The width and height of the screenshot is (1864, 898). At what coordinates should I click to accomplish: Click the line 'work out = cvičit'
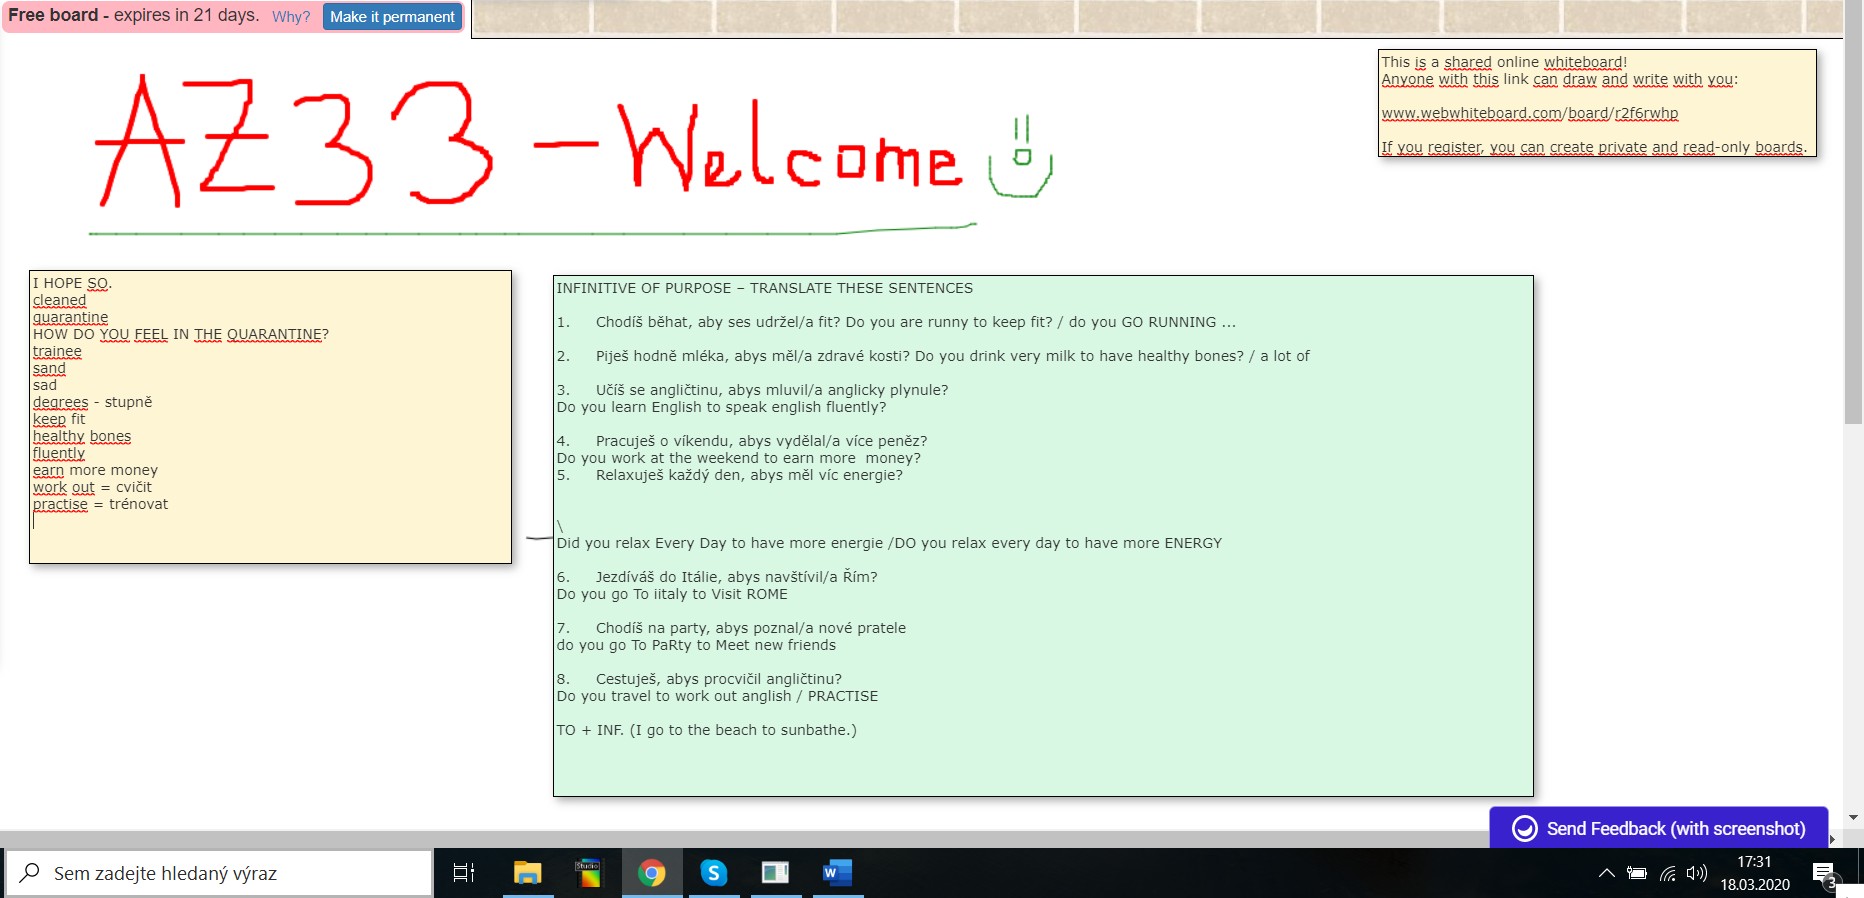tap(92, 487)
